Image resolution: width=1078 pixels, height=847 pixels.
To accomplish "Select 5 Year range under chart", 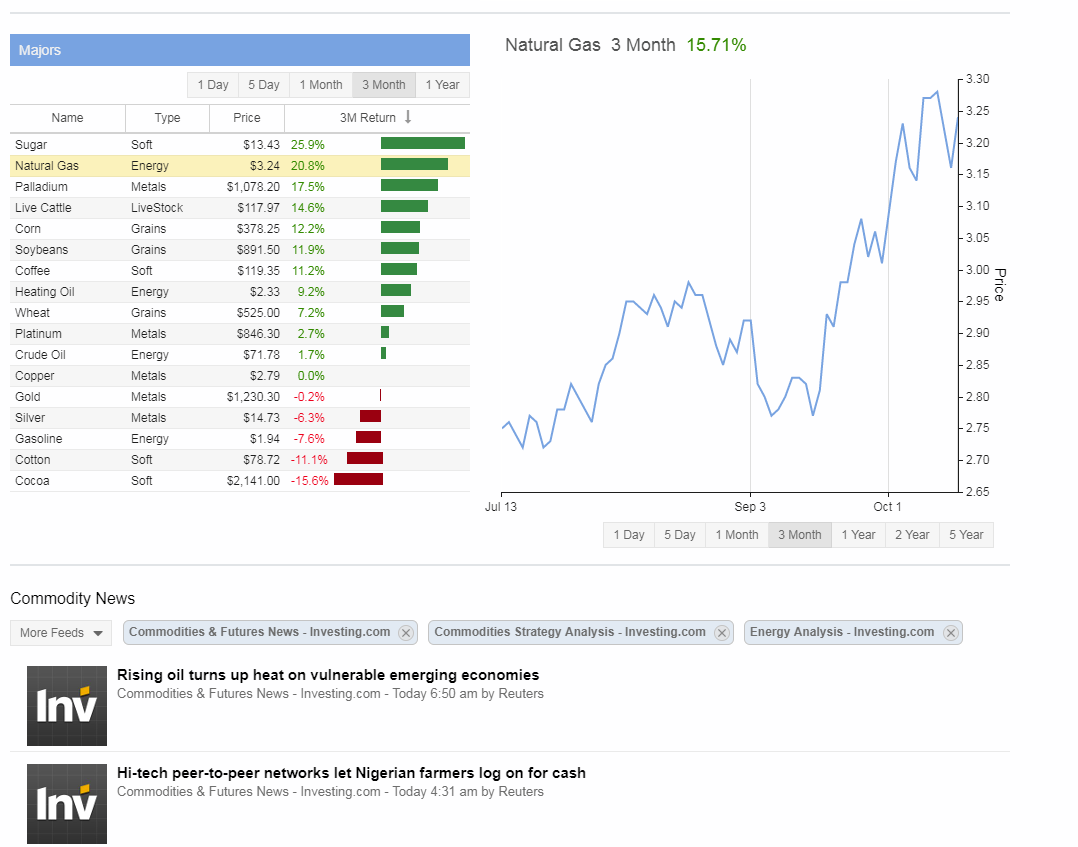I will (x=966, y=535).
